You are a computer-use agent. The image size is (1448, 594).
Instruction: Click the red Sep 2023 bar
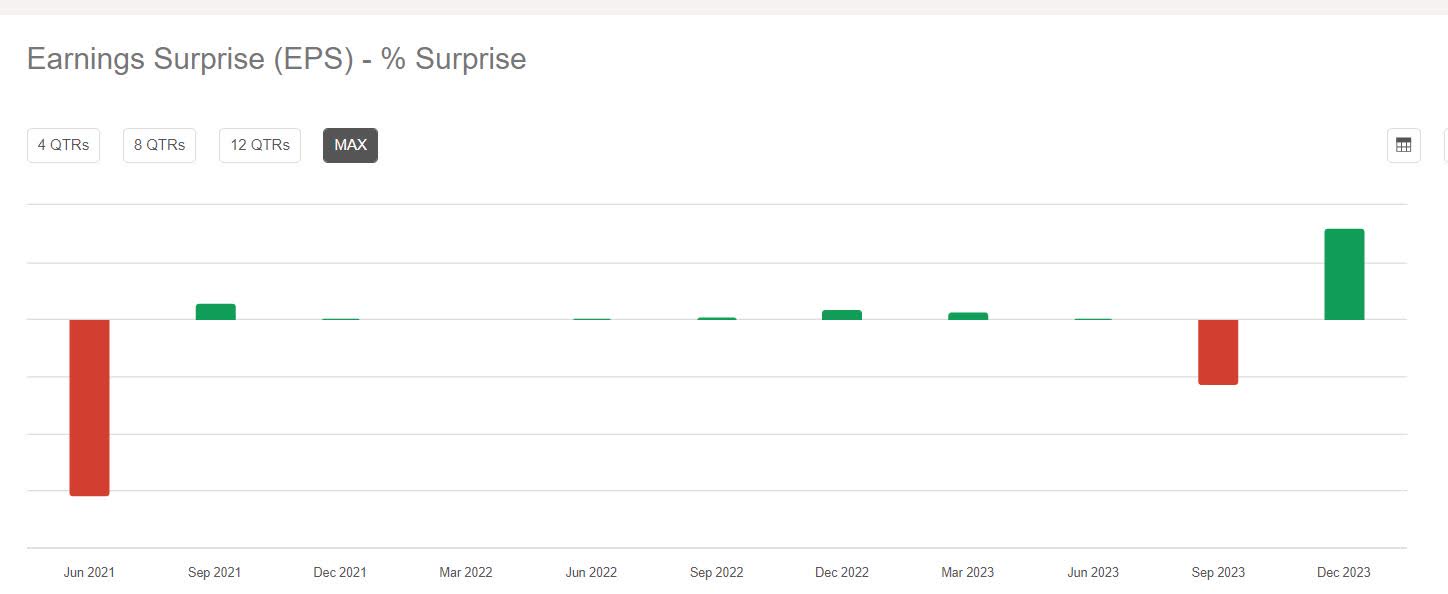click(1218, 351)
